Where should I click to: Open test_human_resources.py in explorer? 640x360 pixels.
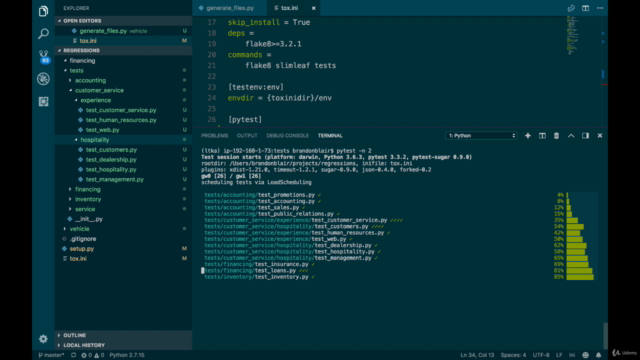pyautogui.click(x=123, y=120)
